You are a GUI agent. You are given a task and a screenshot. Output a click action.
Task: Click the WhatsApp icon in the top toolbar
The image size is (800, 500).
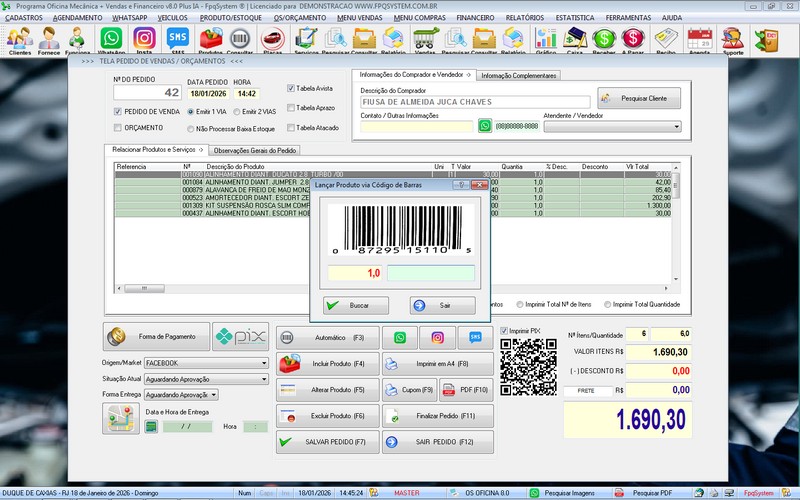[111, 40]
